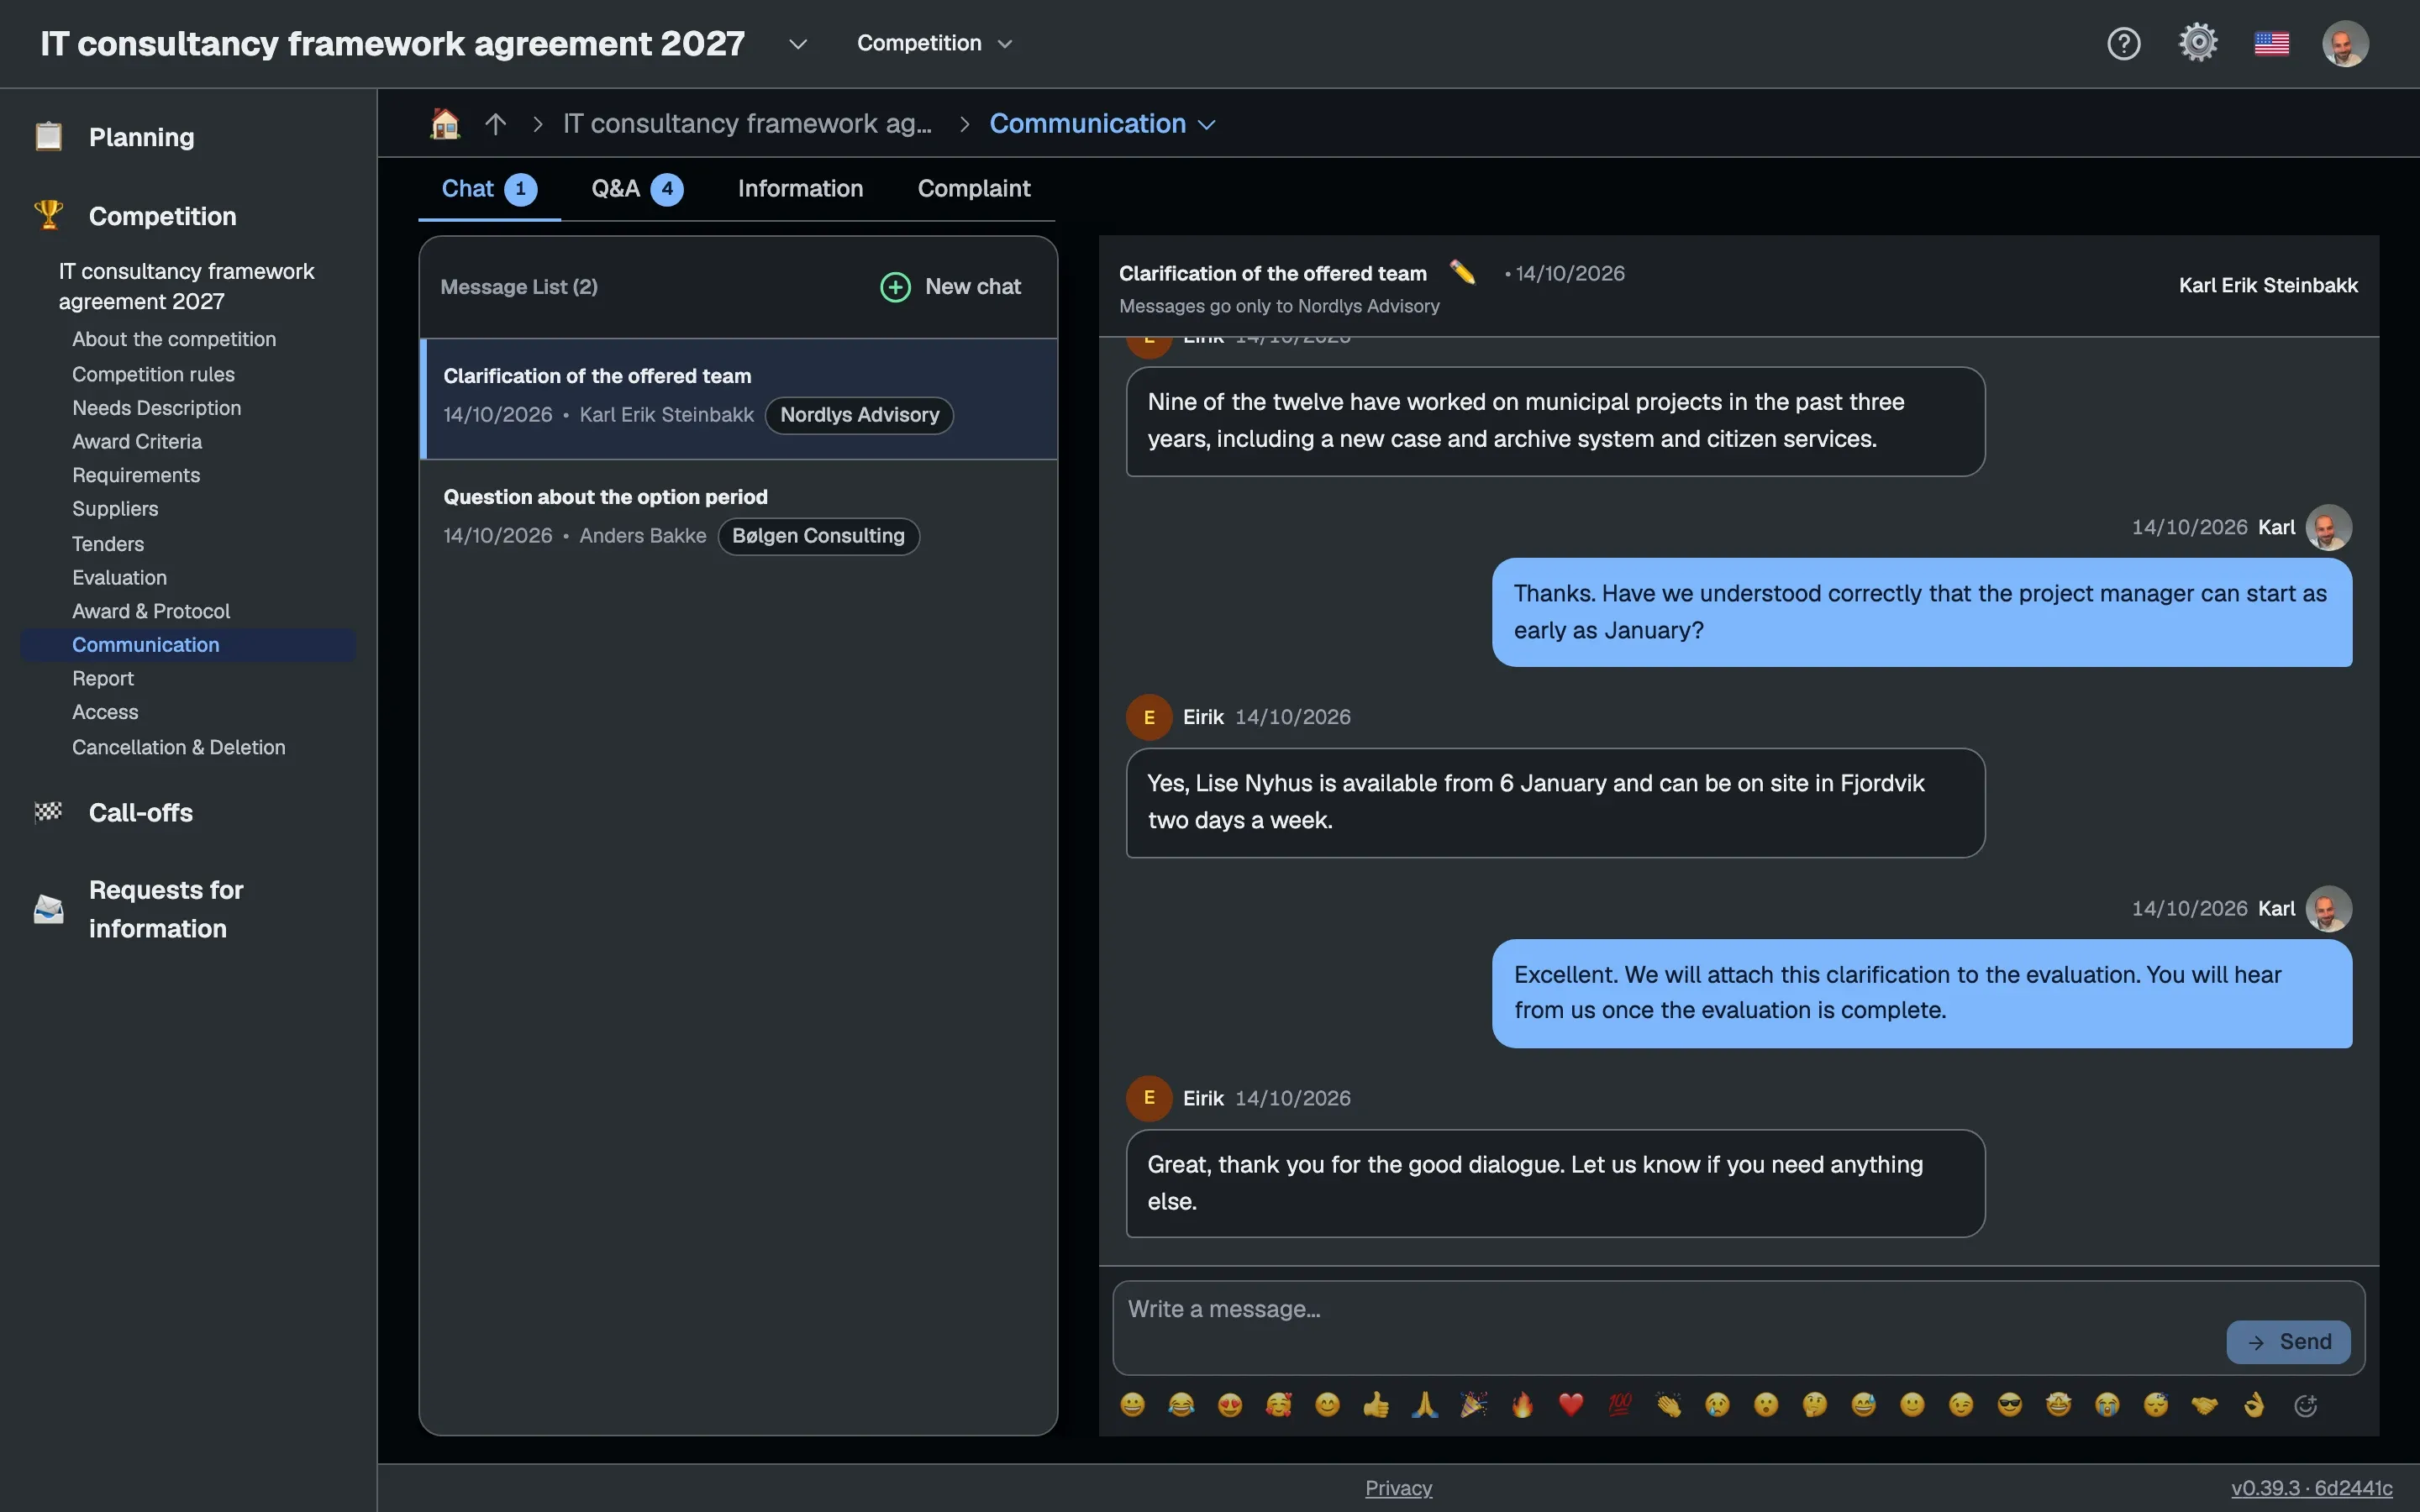Viewport: 2420px width, 1512px height.
Task: Open the settings gear icon
Action: [2198, 43]
